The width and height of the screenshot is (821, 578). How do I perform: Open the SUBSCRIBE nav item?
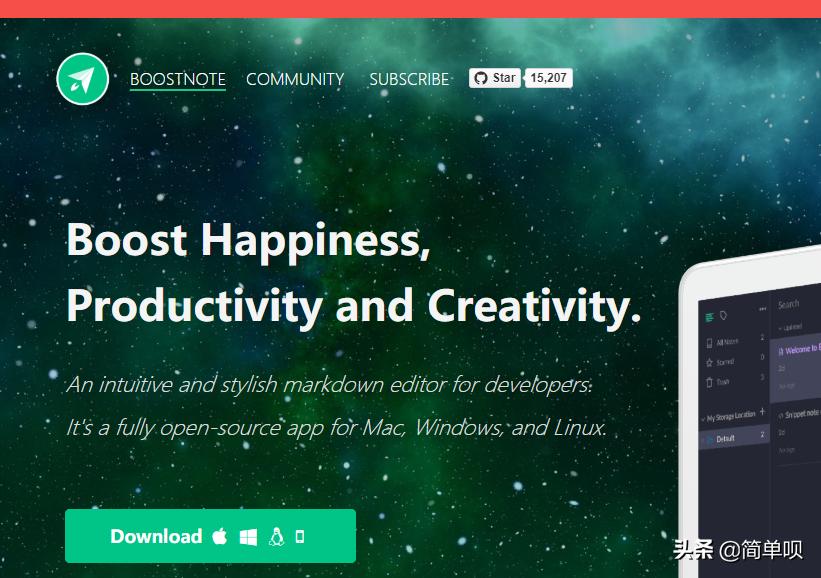click(x=409, y=80)
